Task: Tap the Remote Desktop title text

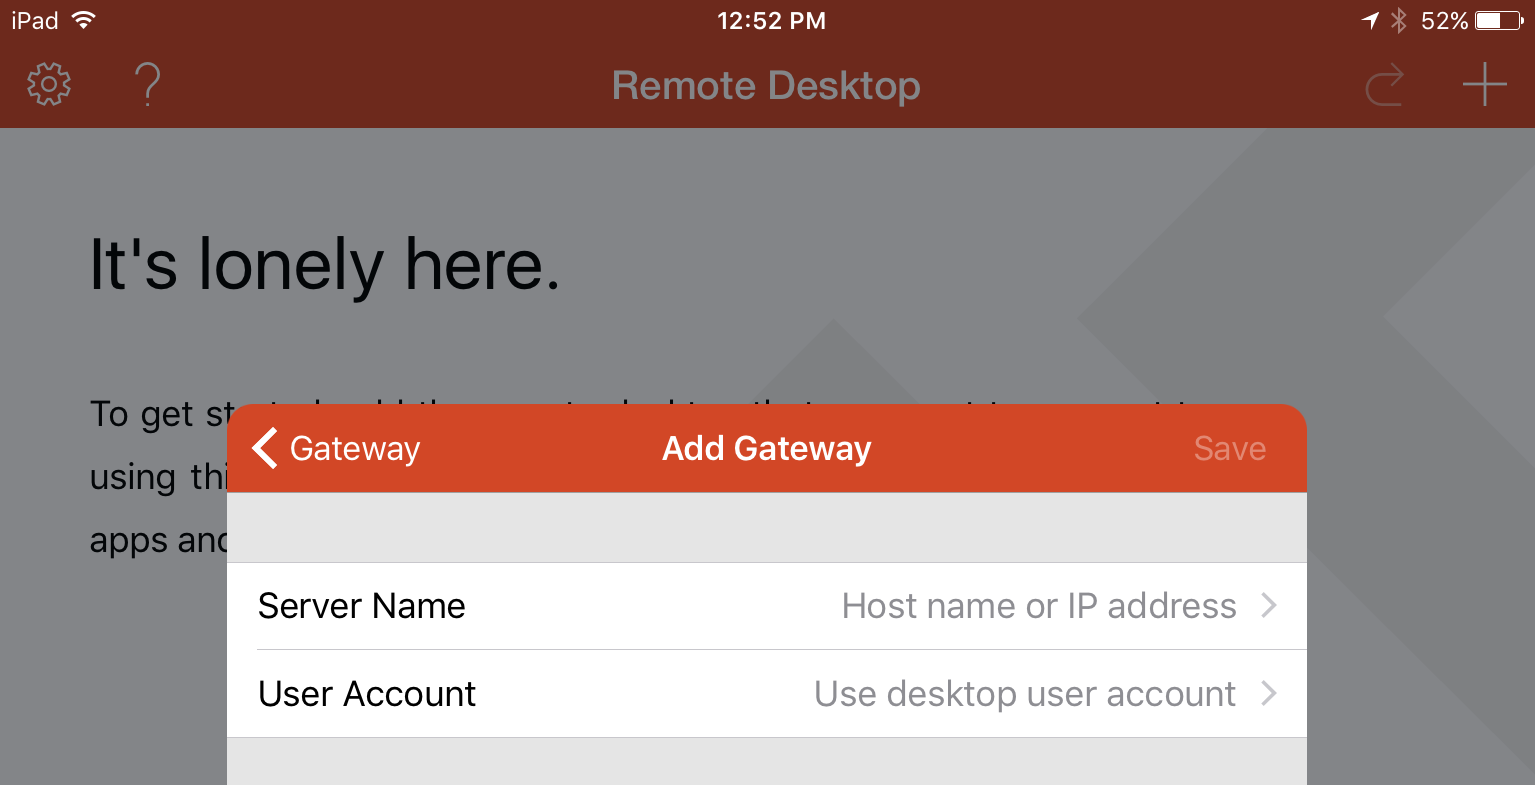Action: pos(766,85)
